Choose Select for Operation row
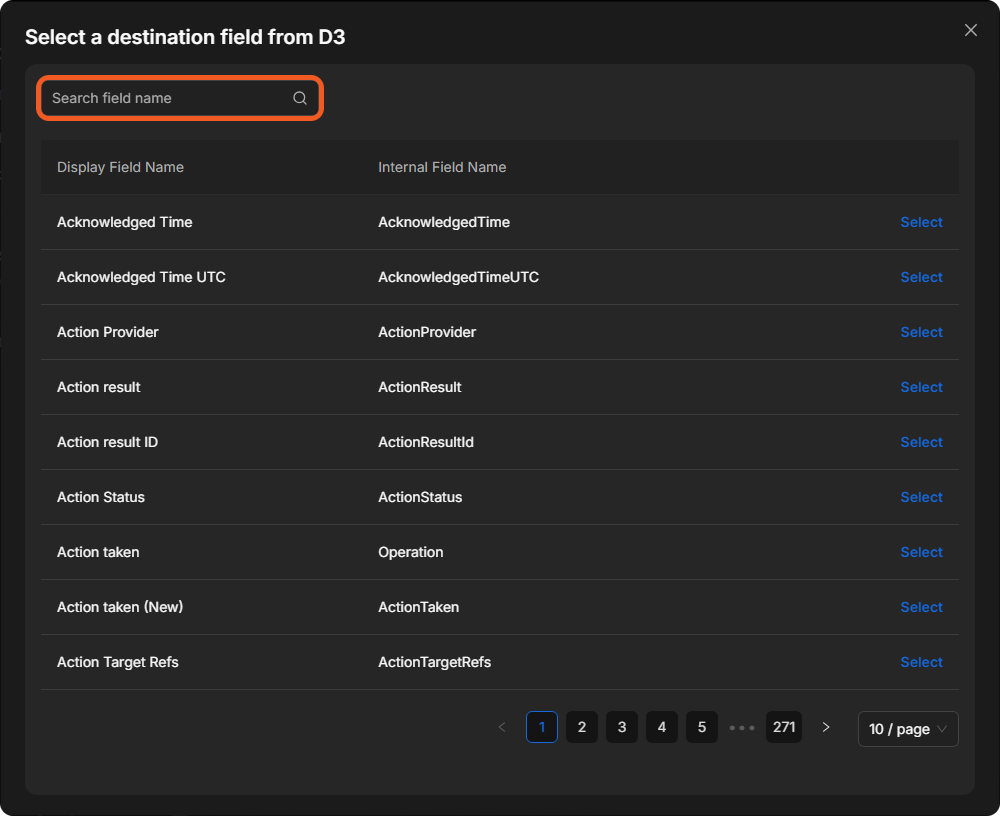 921,552
